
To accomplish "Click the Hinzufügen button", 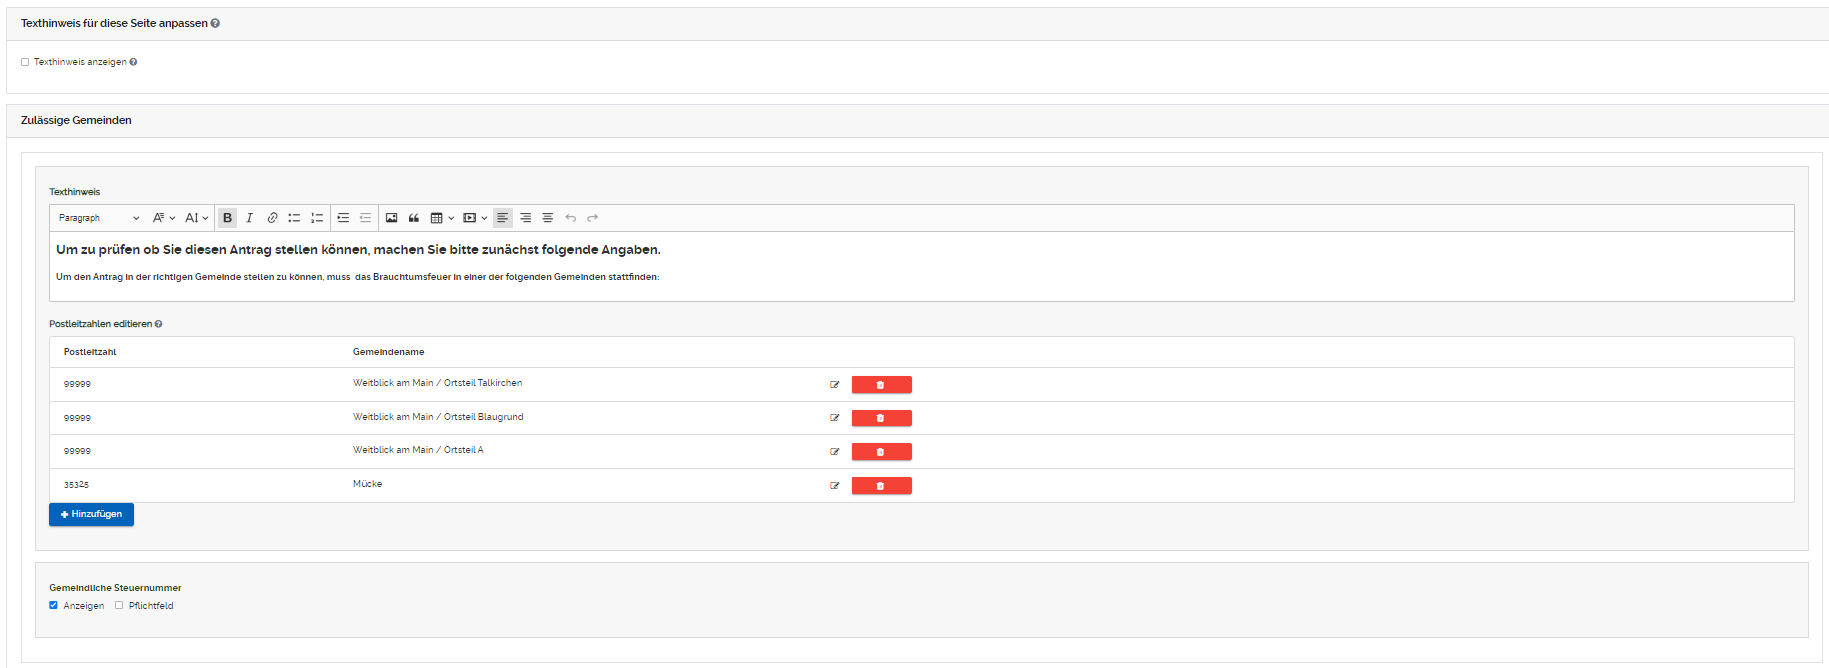I will tap(91, 514).
